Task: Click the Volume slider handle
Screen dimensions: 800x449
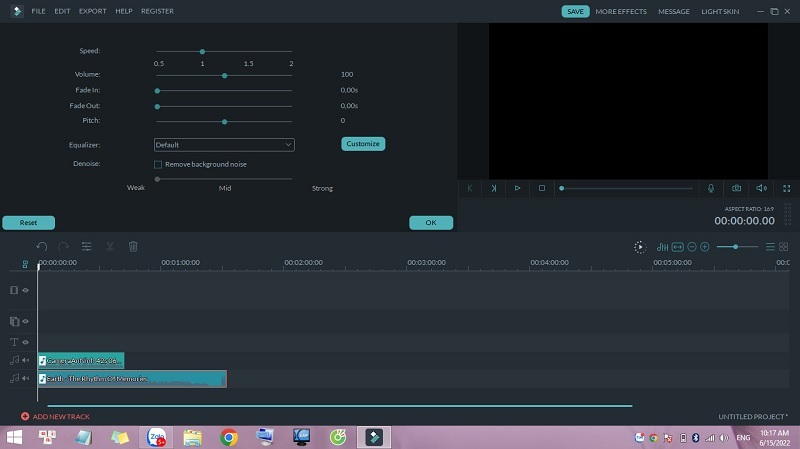Action: [224, 76]
